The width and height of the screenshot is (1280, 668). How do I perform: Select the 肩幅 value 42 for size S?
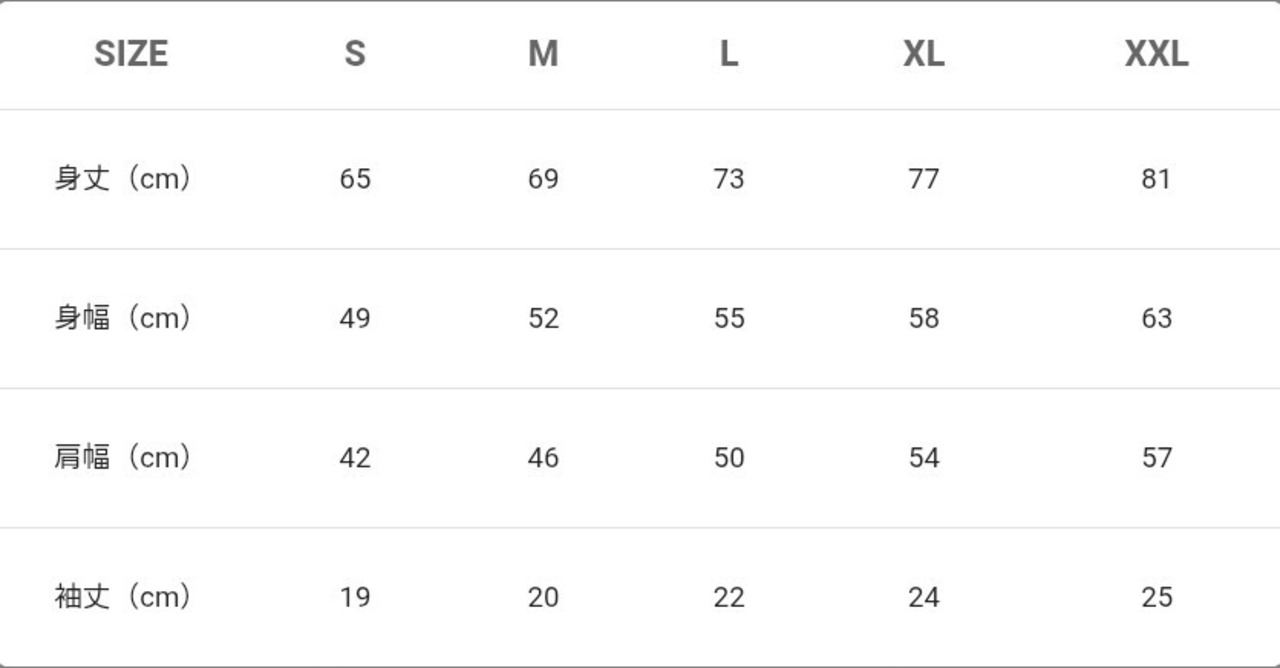coord(355,458)
